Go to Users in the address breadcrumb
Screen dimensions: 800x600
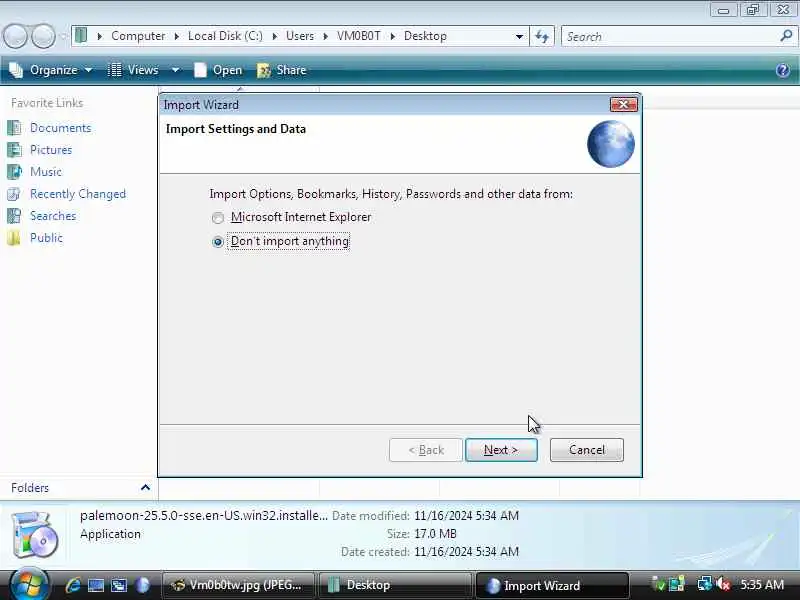(x=300, y=36)
